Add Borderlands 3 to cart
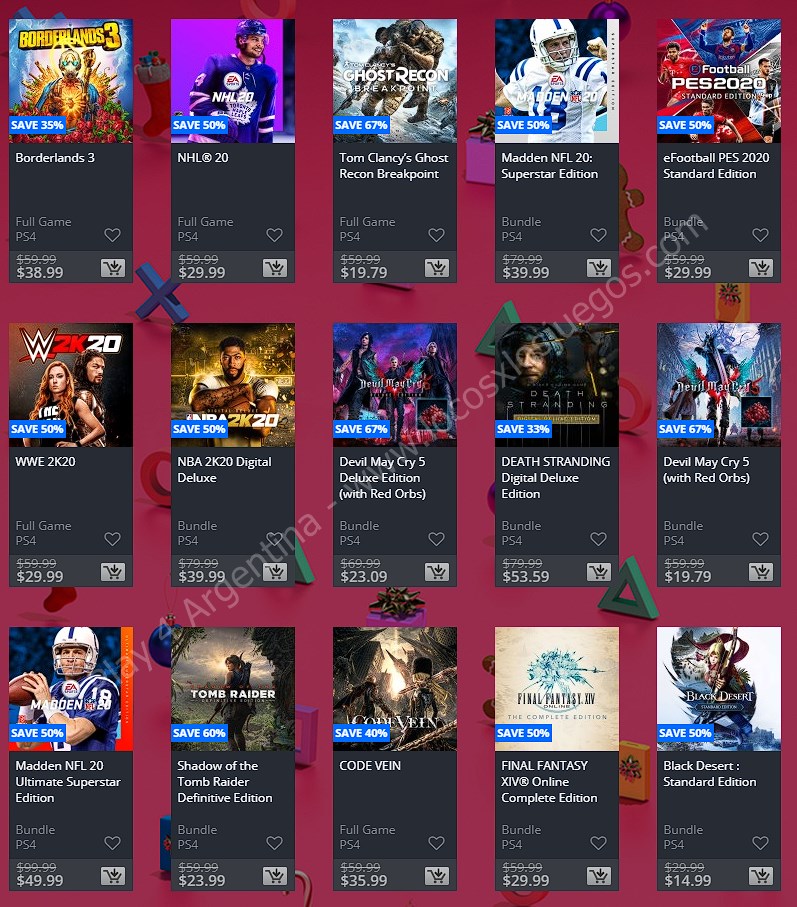 (x=113, y=268)
